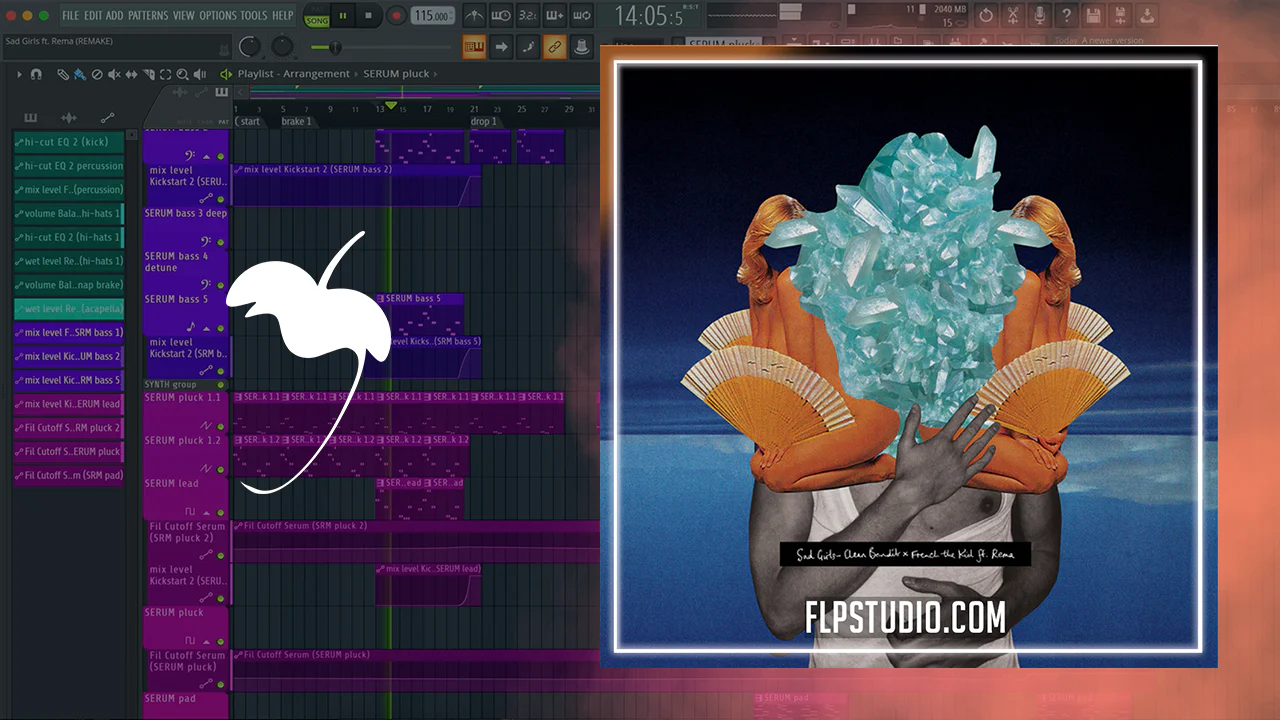Open the SERUM pluck breadcrumb arrow

pos(435,74)
